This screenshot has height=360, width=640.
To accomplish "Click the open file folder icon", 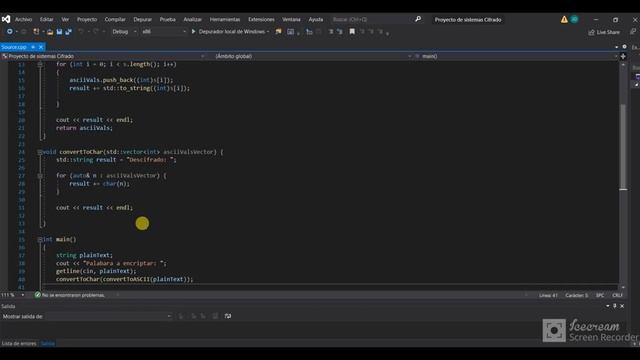I will click(x=50, y=31).
